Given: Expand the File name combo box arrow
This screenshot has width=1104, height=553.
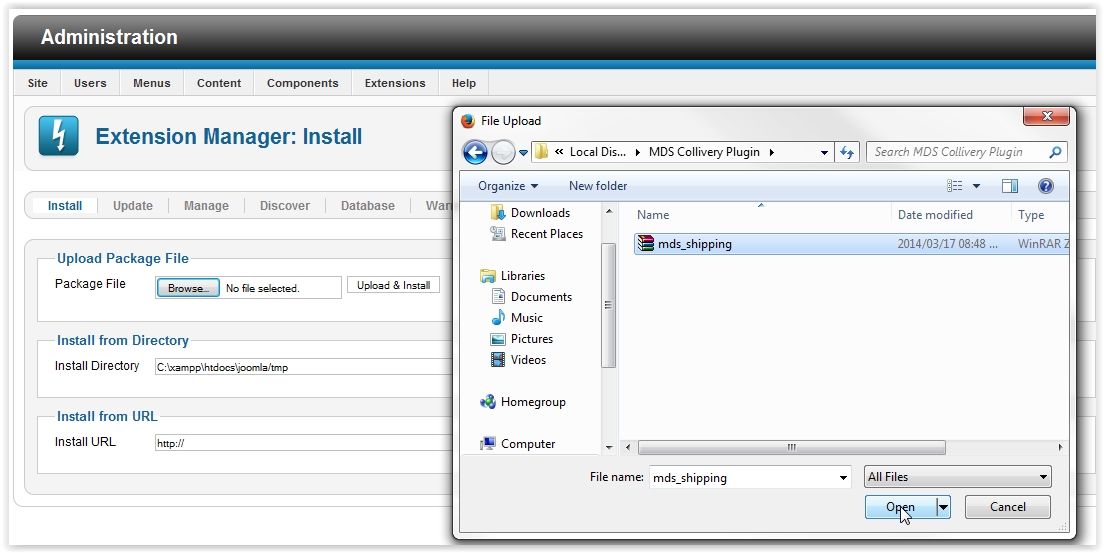Looking at the screenshot, I should pyautogui.click(x=843, y=478).
